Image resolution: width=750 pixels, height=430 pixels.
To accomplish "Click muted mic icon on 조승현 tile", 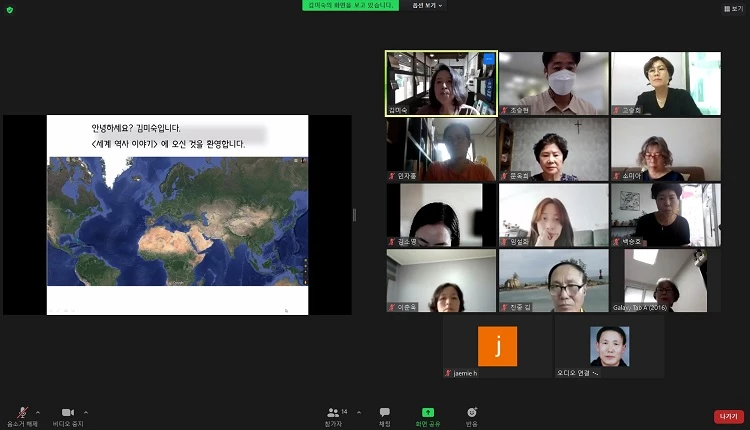I will 504,111.
